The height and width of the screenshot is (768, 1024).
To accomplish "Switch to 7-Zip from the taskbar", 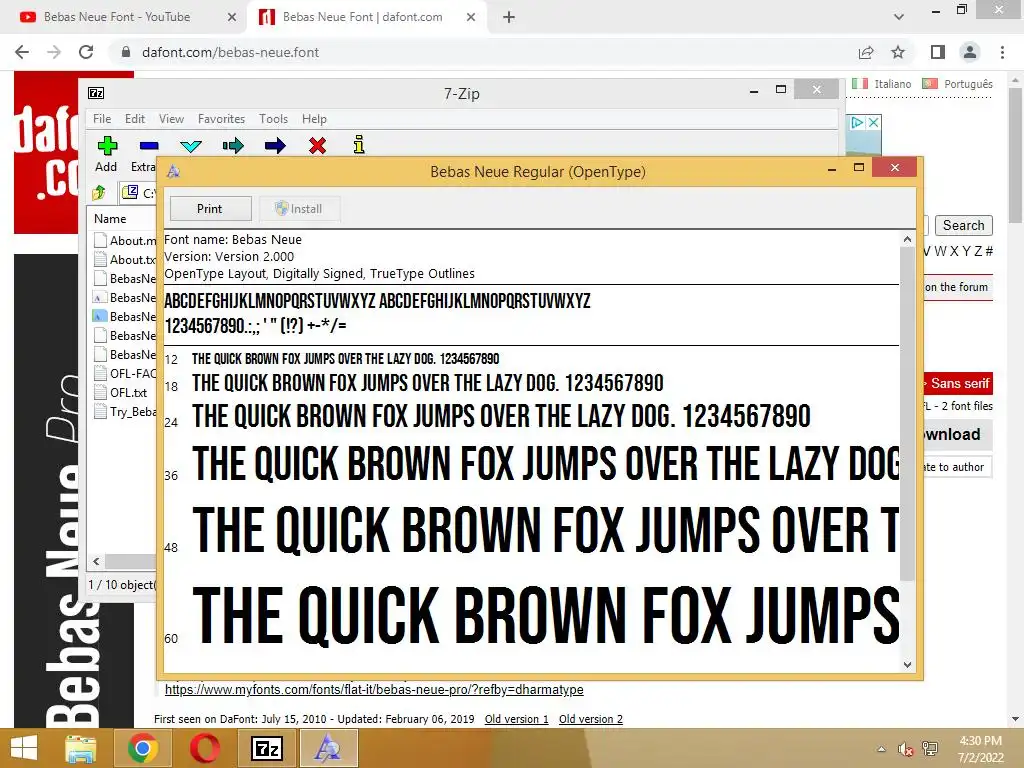I will pyautogui.click(x=266, y=748).
